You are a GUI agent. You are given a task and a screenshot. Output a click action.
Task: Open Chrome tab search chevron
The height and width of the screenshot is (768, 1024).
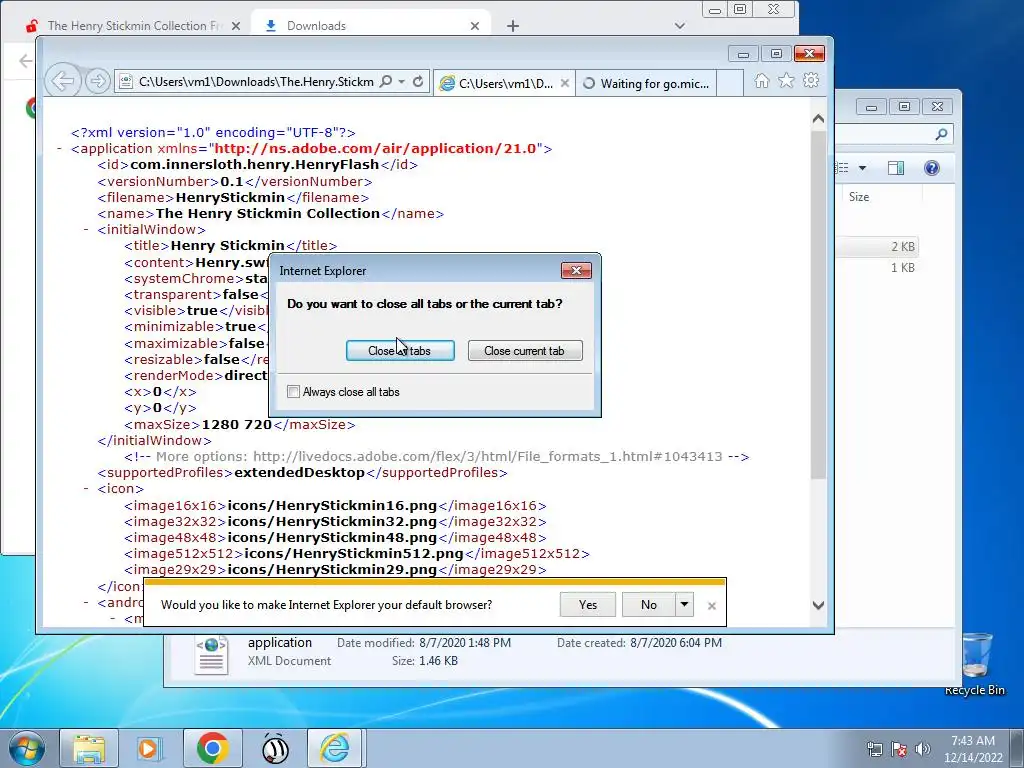pos(680,26)
